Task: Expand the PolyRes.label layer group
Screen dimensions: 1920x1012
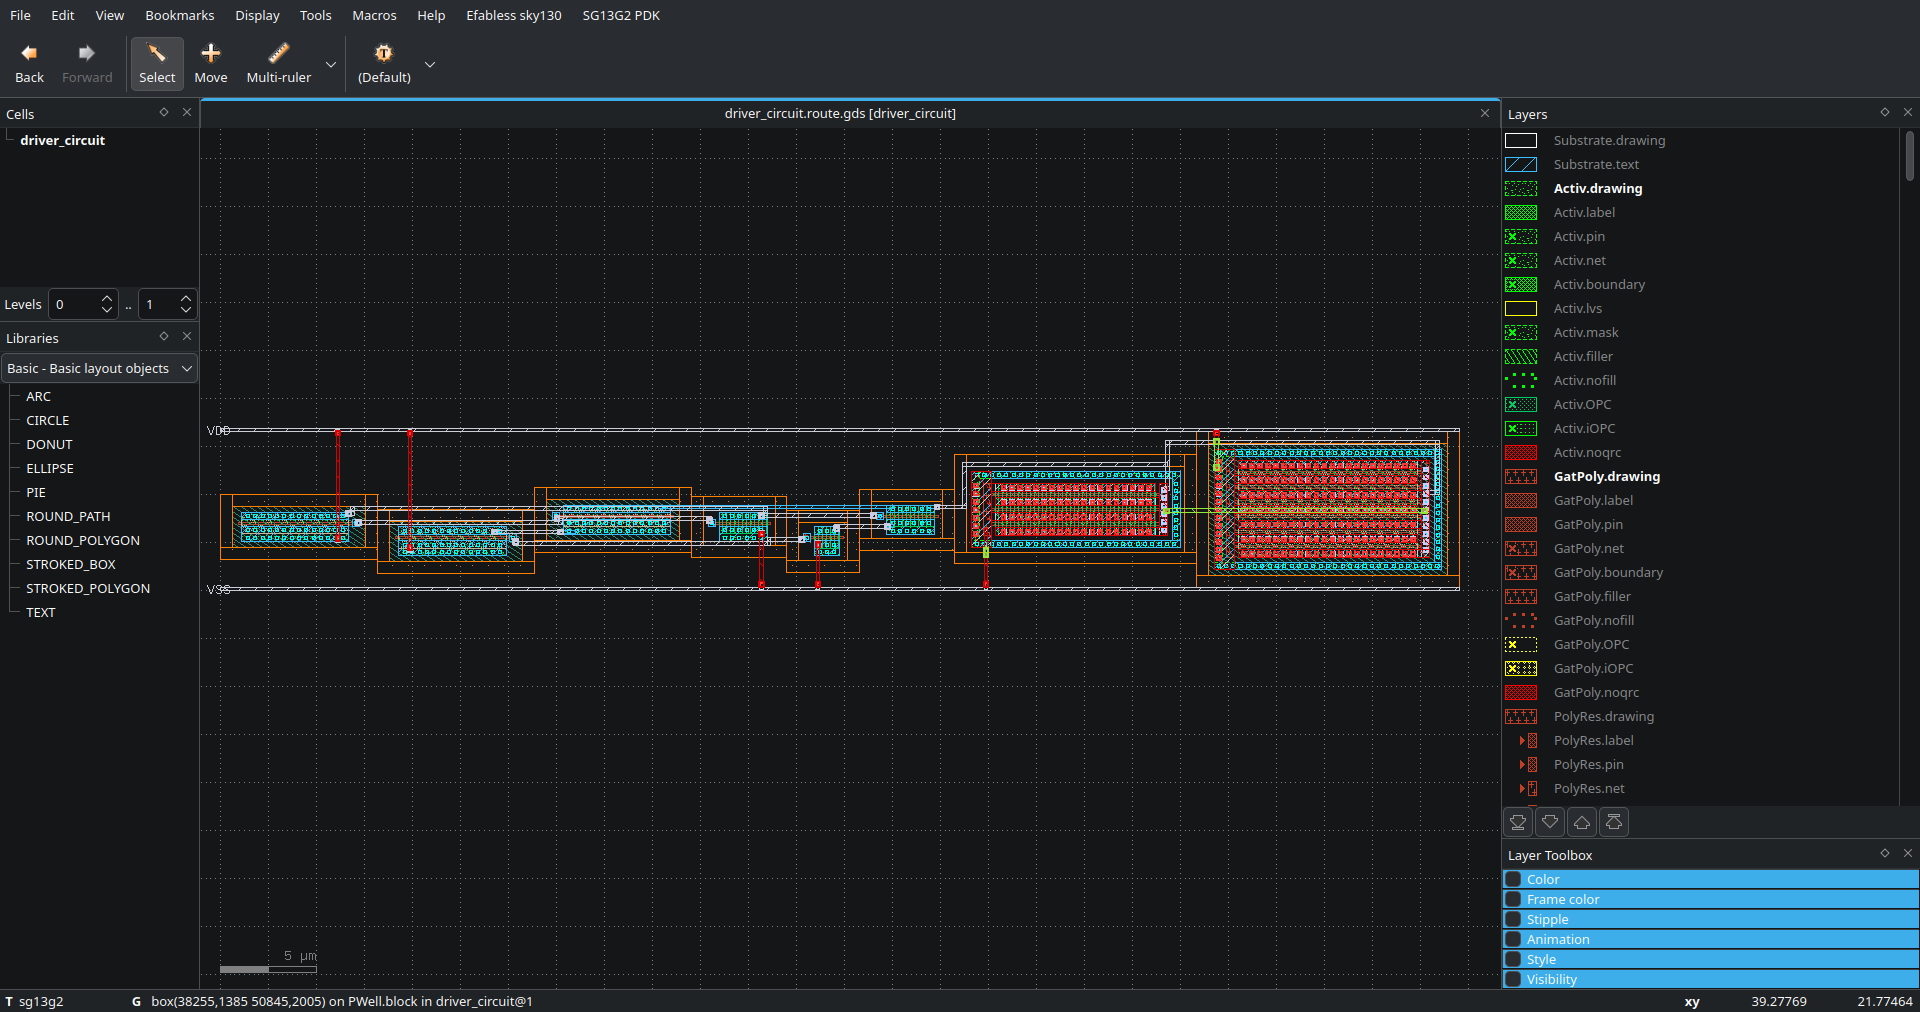Action: (x=1521, y=741)
